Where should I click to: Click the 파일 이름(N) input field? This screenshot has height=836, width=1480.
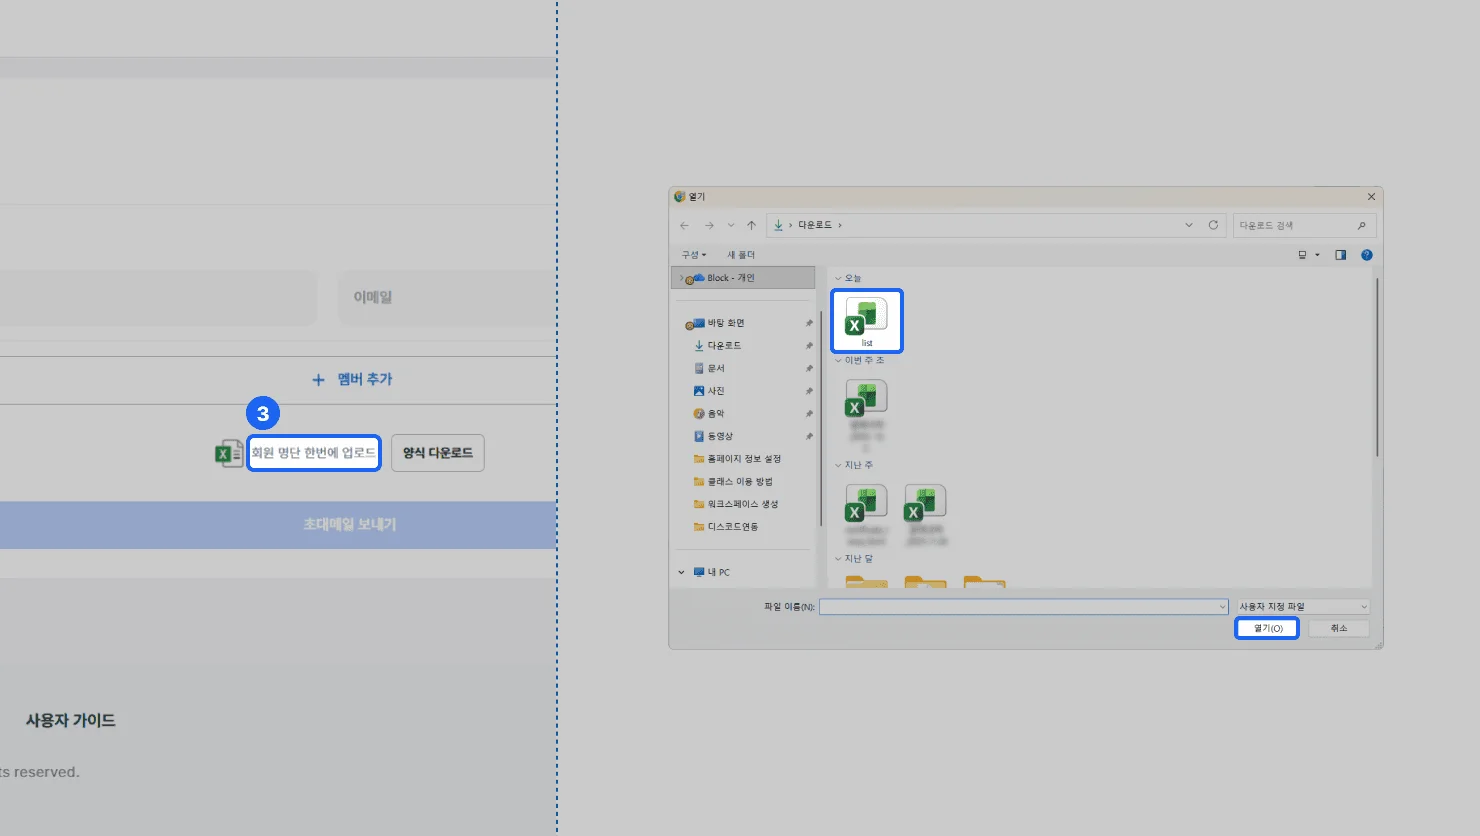click(x=1024, y=607)
